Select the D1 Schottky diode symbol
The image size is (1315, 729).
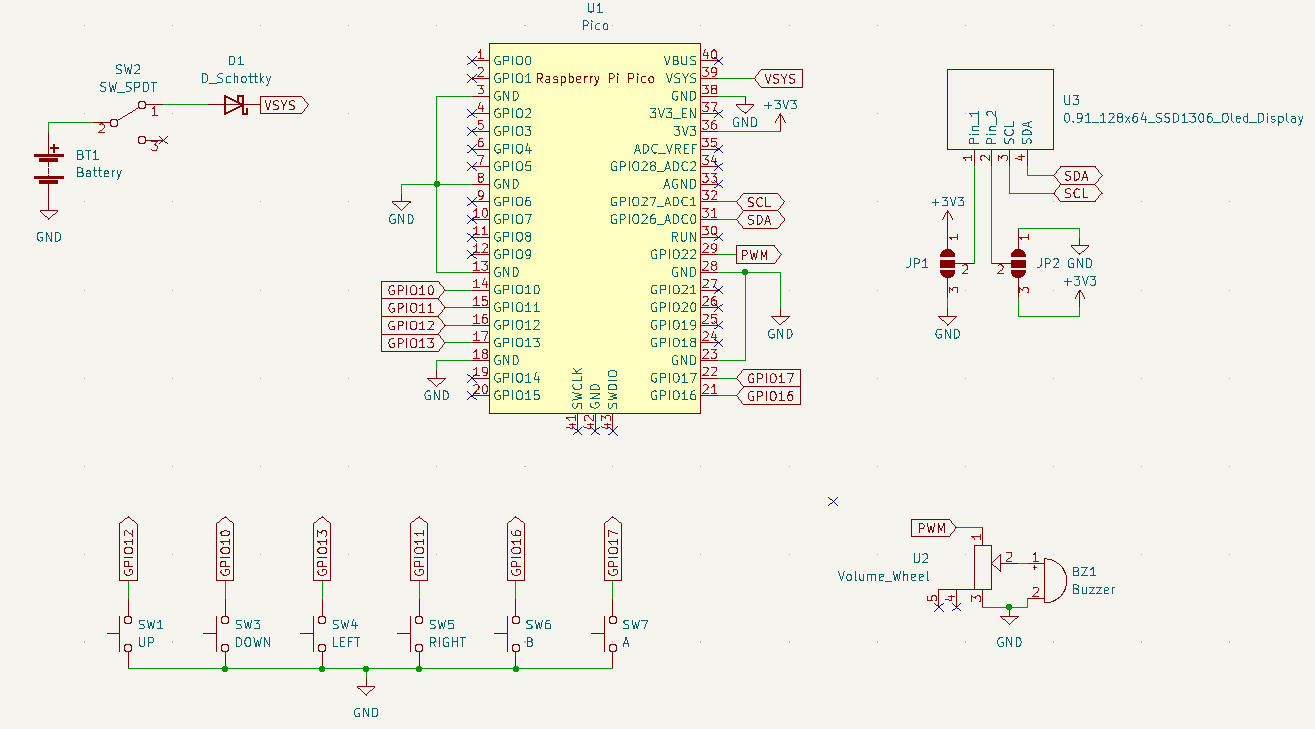coord(236,104)
